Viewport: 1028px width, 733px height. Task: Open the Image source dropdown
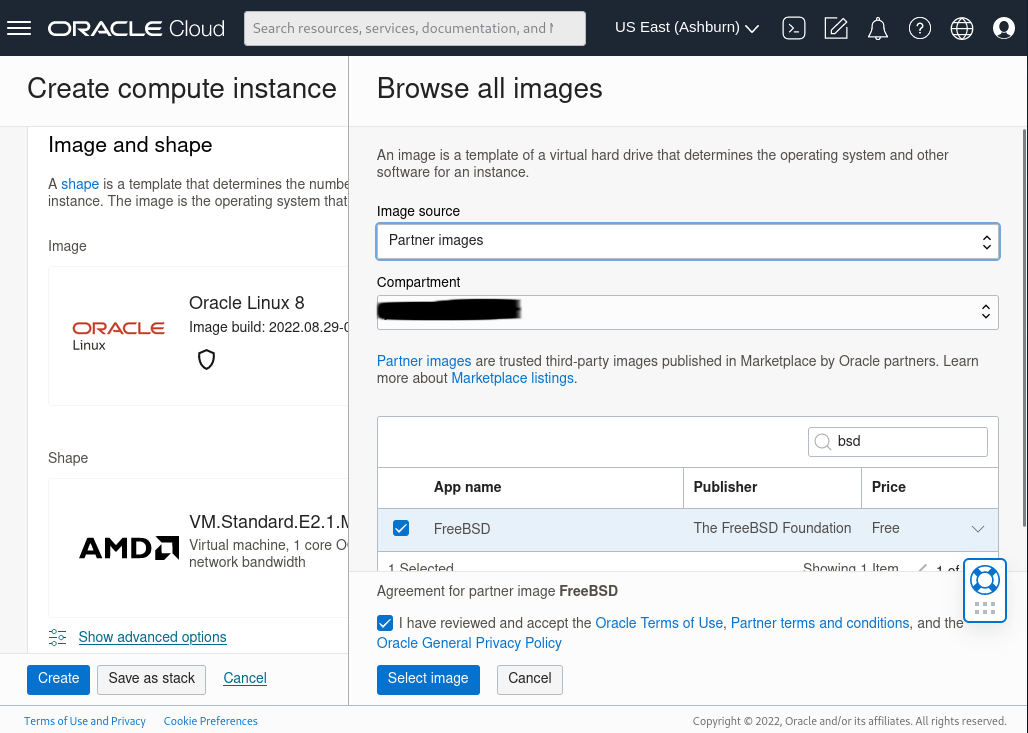click(688, 241)
